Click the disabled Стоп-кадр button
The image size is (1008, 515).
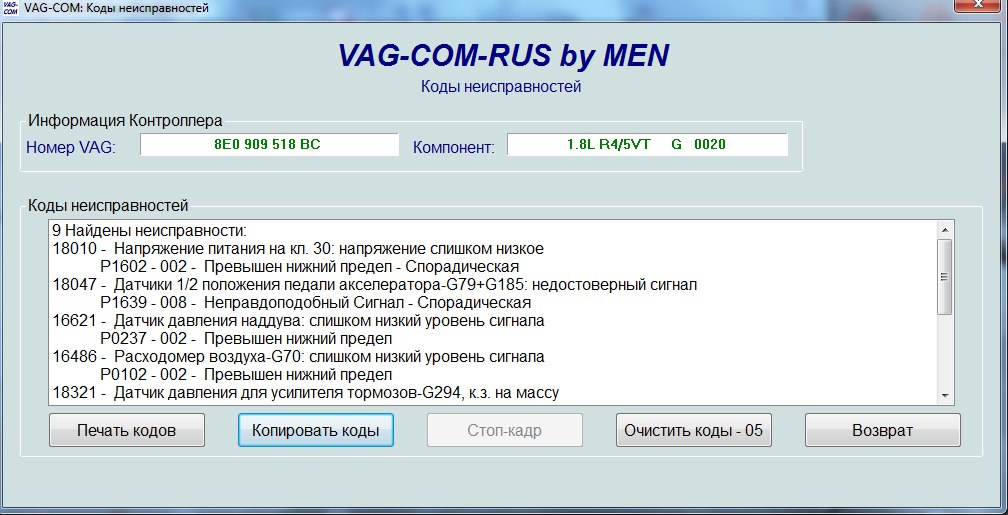tap(505, 430)
